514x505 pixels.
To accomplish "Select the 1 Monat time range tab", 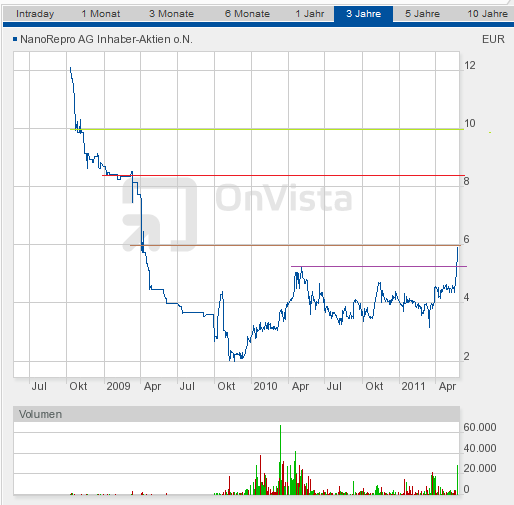I will coord(101,14).
